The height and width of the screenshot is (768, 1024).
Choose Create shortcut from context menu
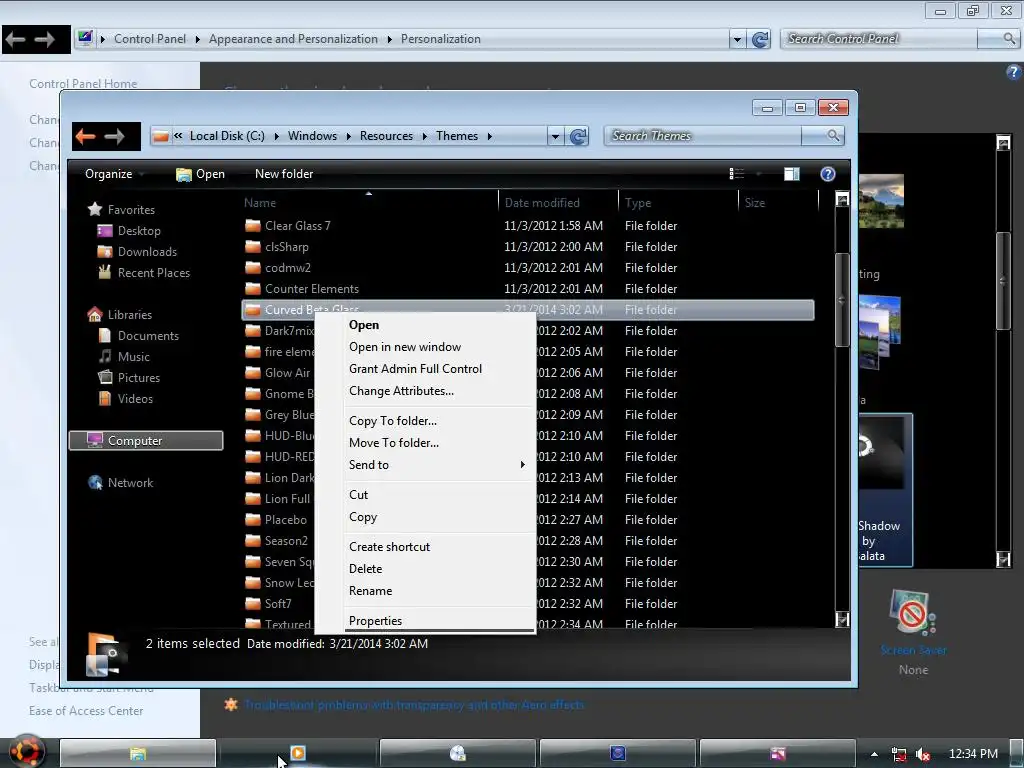(389, 547)
